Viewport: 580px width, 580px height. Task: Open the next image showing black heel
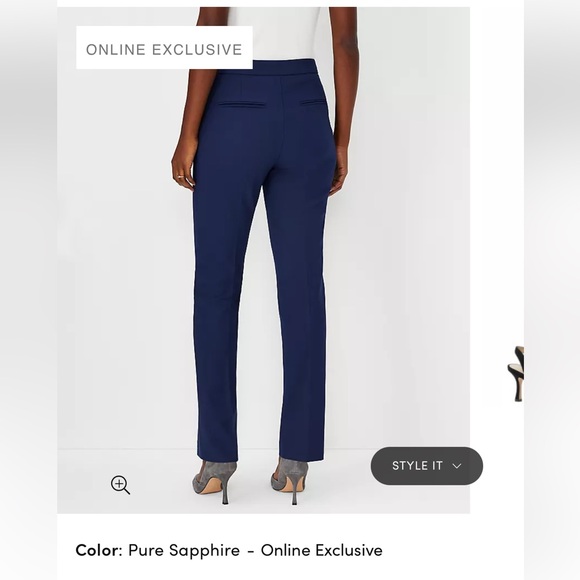coord(516,373)
